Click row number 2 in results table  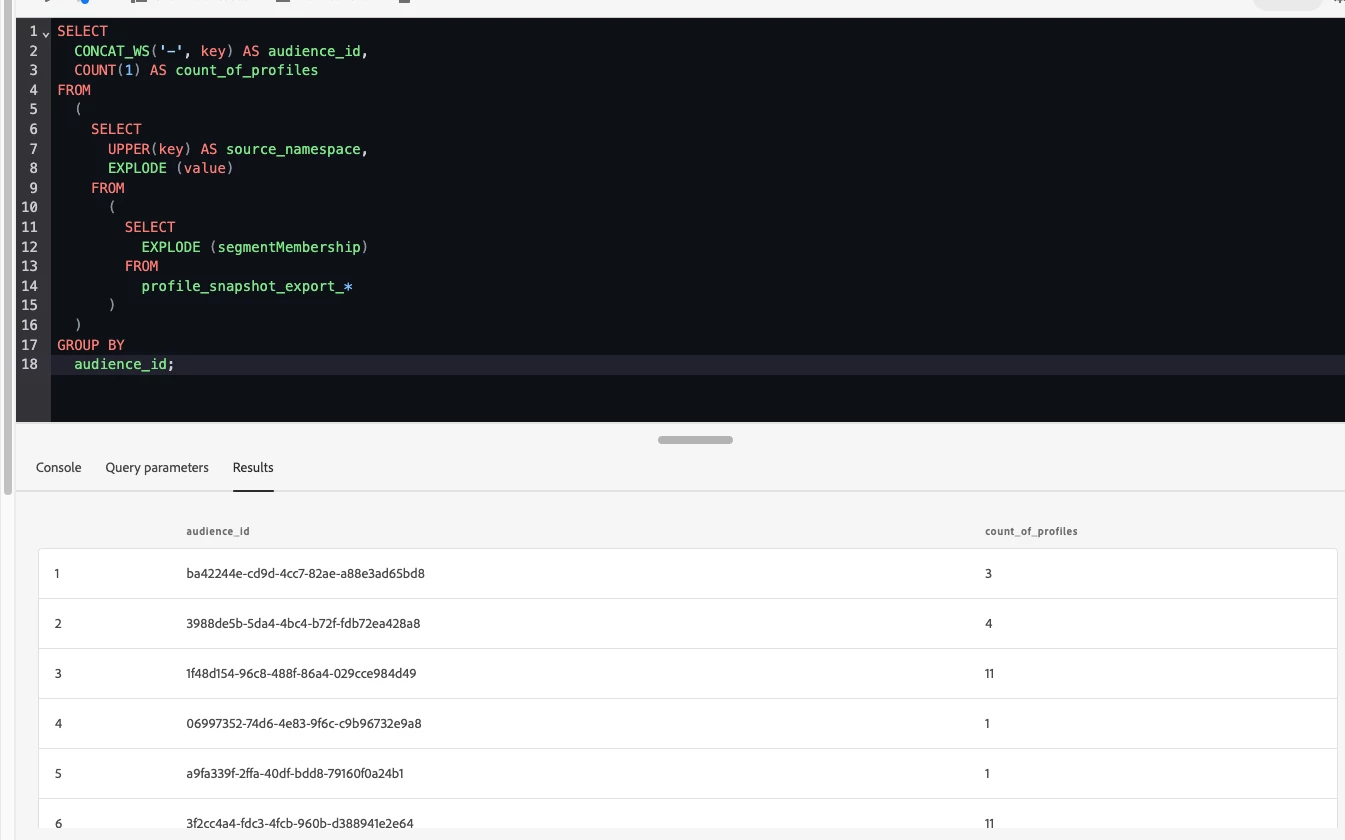click(x=58, y=623)
